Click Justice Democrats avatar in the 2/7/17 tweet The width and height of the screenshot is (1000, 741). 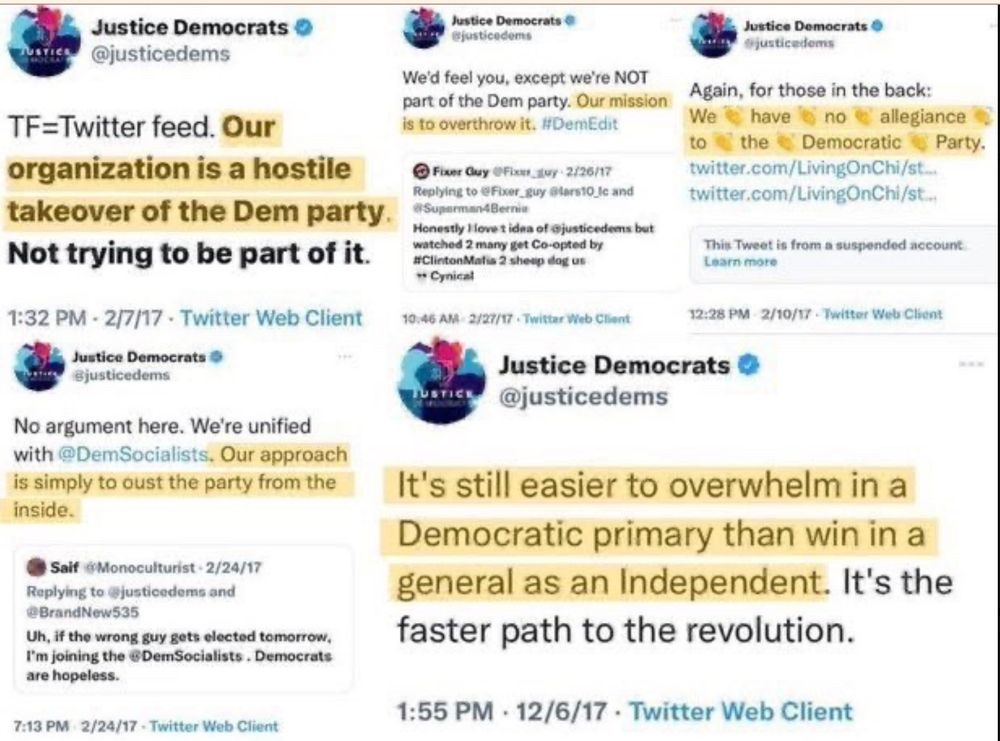[43, 41]
